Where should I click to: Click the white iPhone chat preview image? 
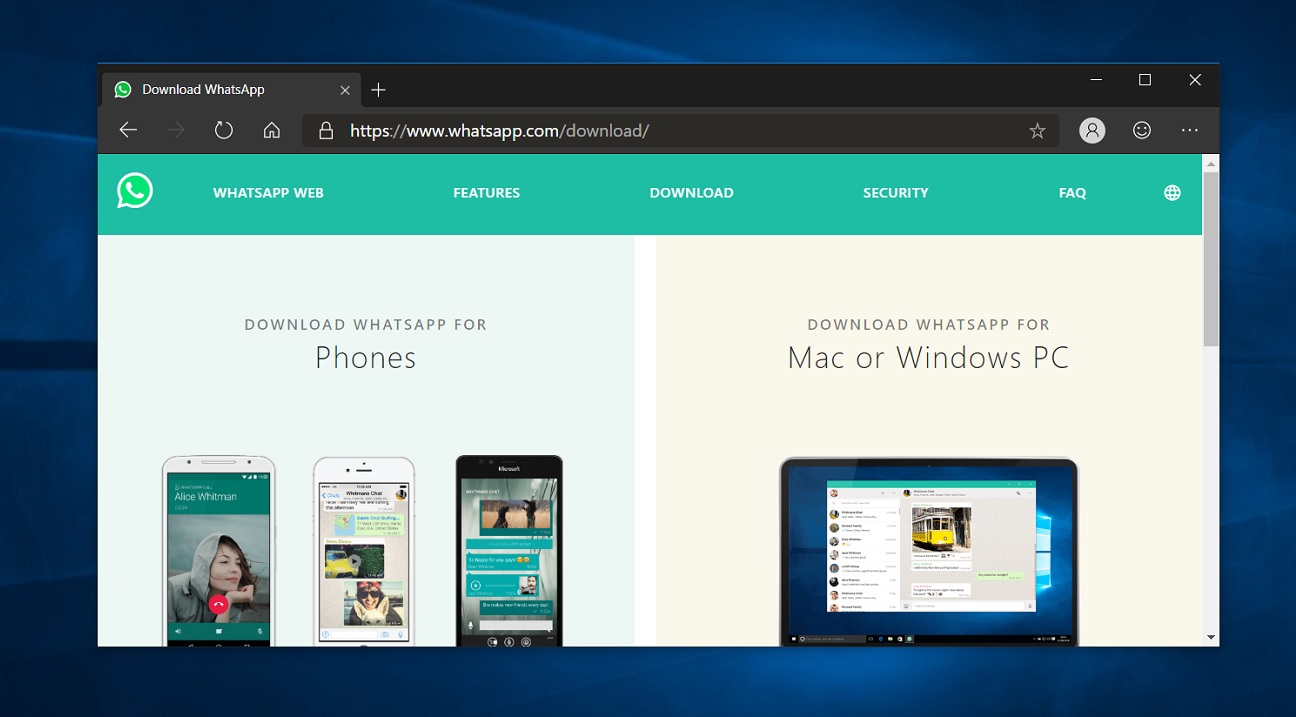pos(364,551)
